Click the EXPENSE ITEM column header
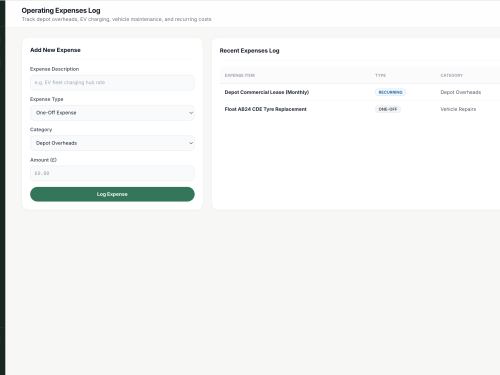The image size is (500, 375). (240, 75)
